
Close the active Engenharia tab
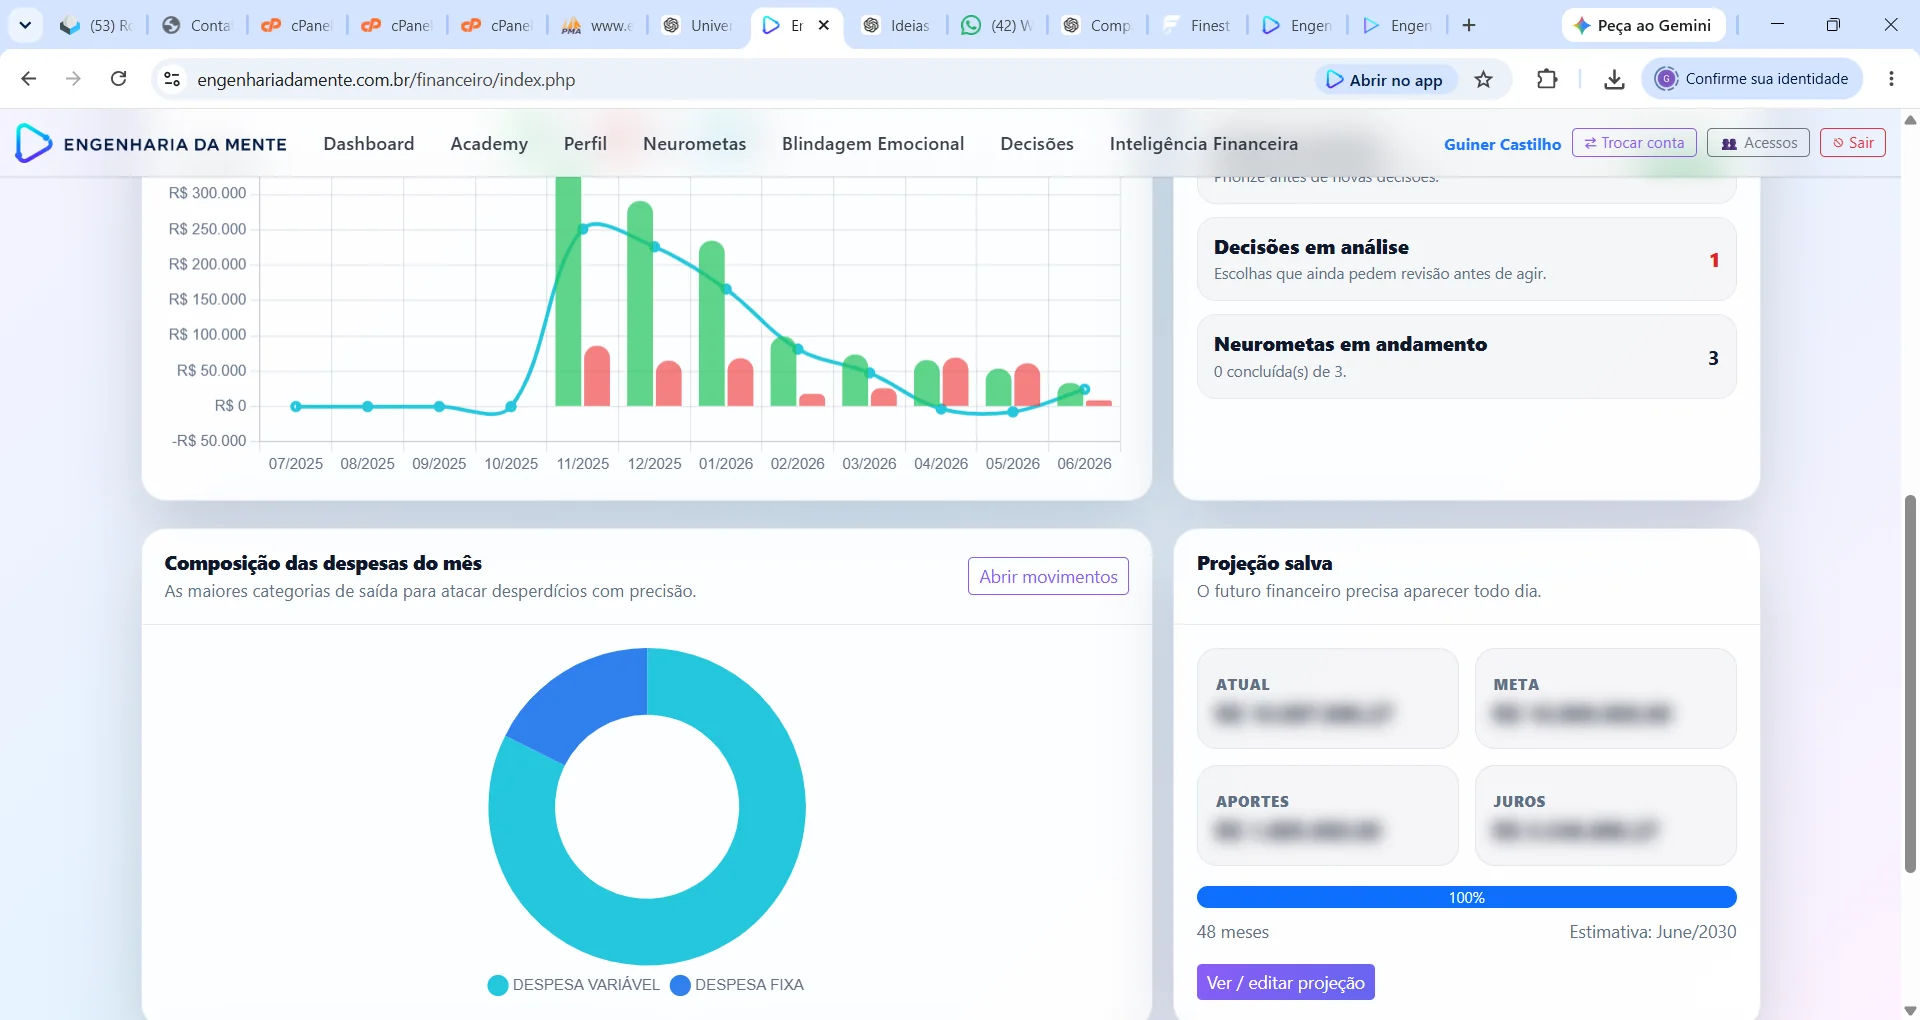point(824,25)
